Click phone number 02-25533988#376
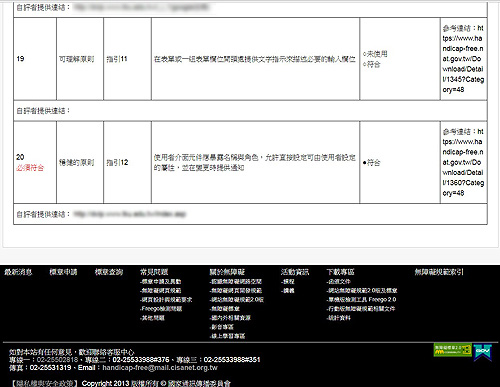Image resolution: width=500 pixels, height=387 pixels. (x=141, y=360)
